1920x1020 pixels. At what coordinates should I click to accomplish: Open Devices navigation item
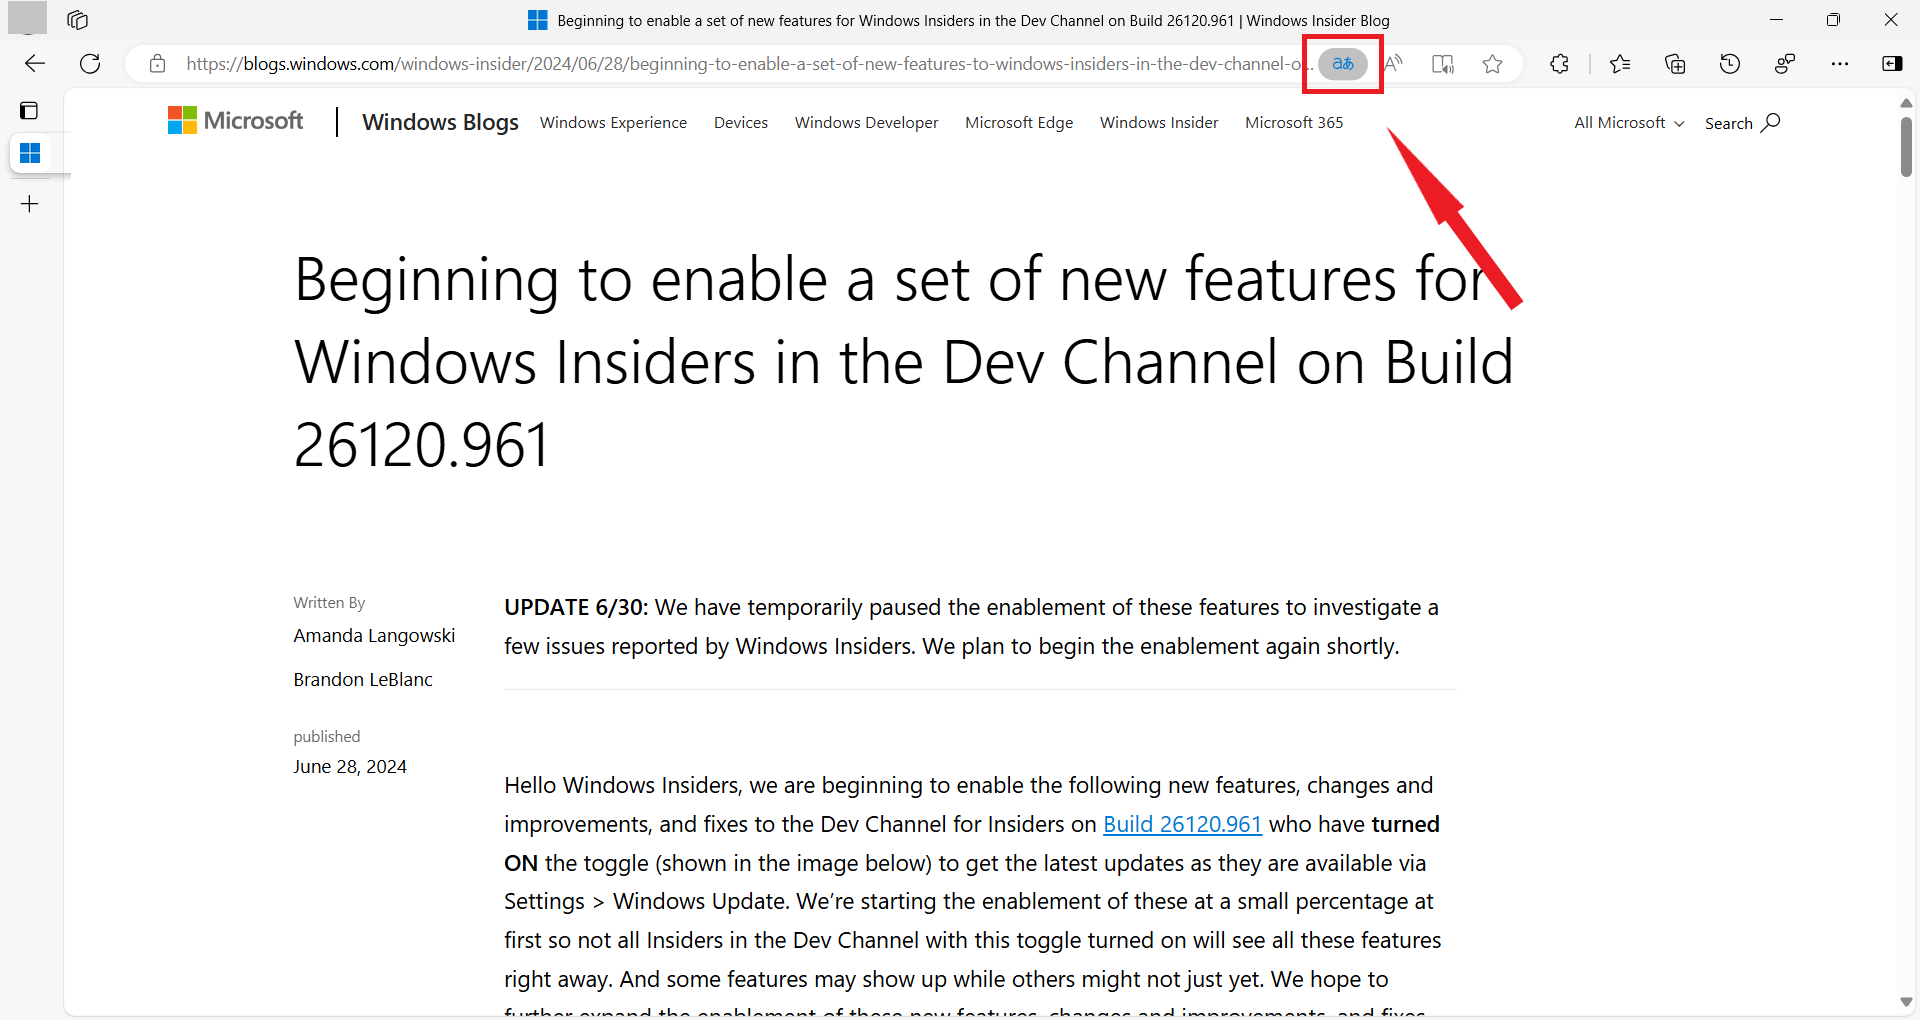(x=741, y=122)
